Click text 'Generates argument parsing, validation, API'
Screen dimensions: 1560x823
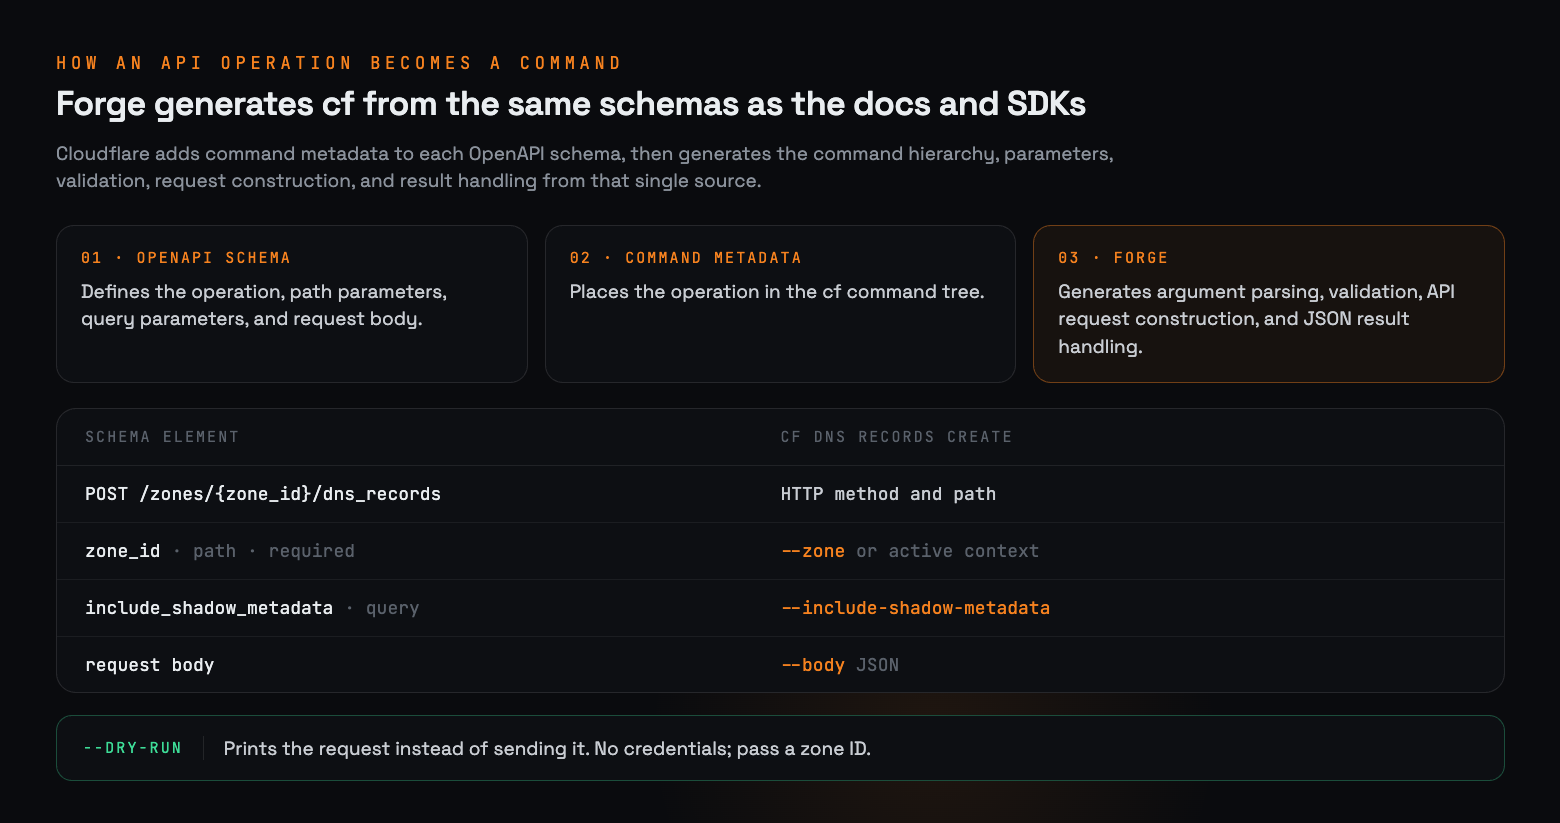click(x=1256, y=292)
